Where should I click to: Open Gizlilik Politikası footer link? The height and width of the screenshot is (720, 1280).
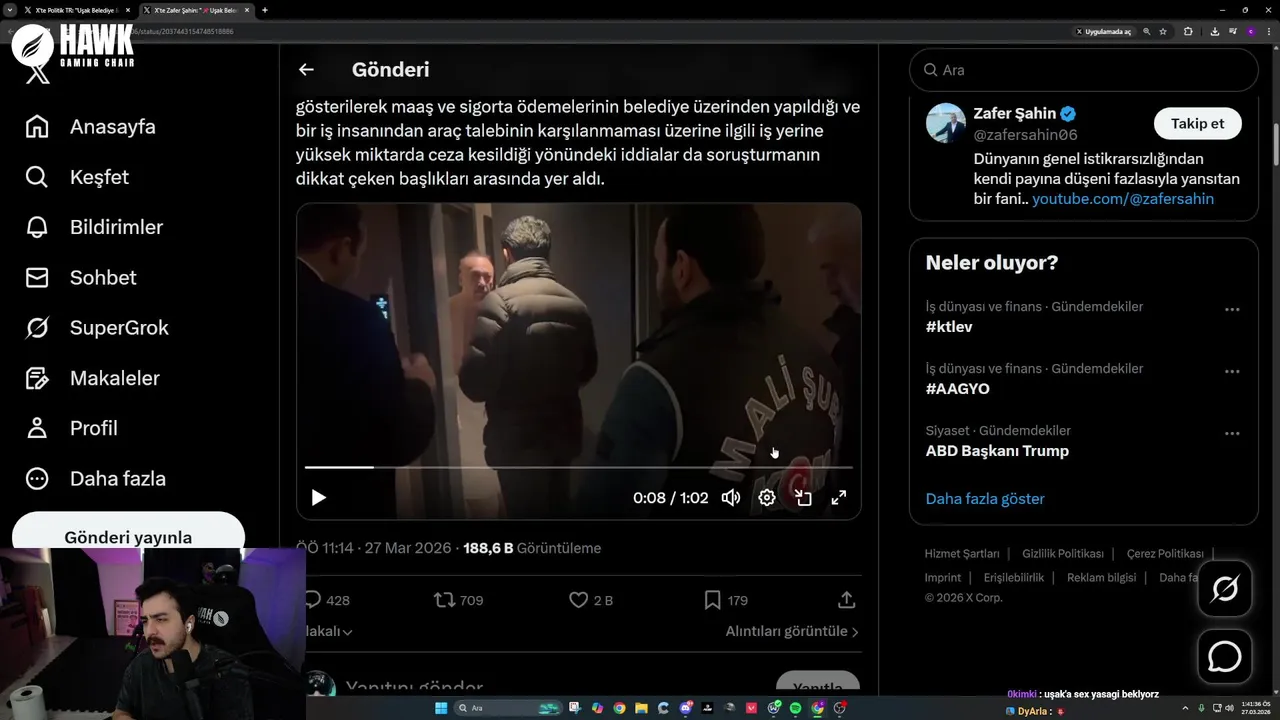(1063, 553)
